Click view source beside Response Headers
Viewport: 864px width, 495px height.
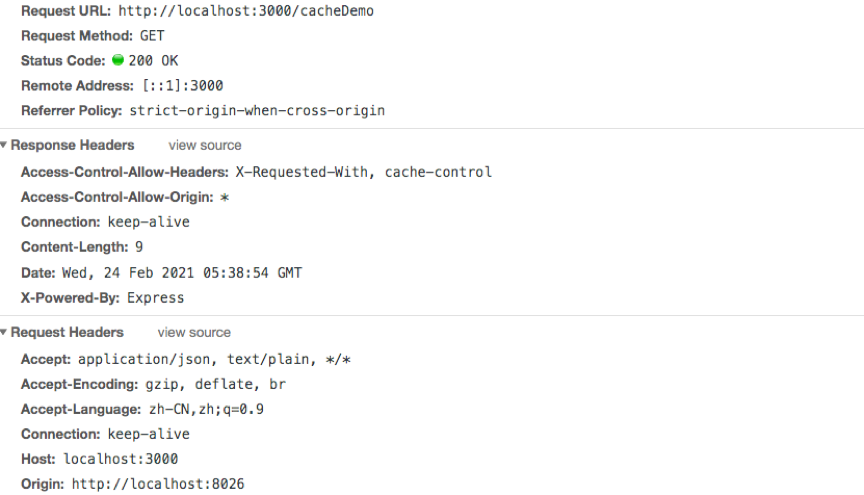pos(204,145)
